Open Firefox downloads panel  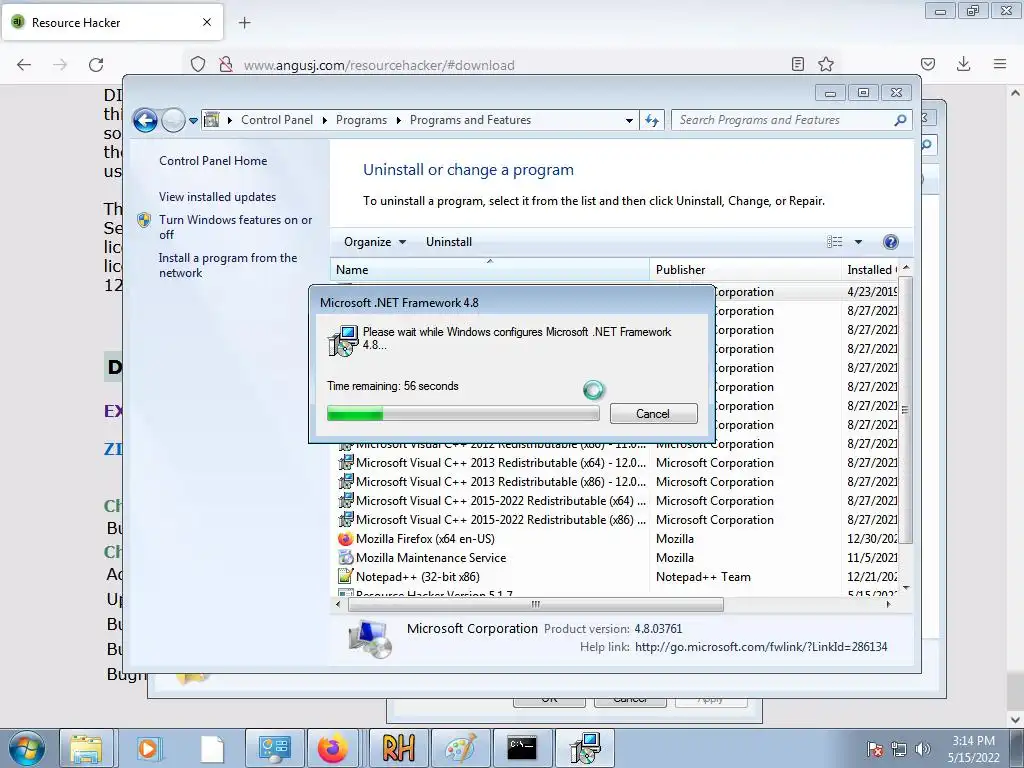click(x=963, y=64)
